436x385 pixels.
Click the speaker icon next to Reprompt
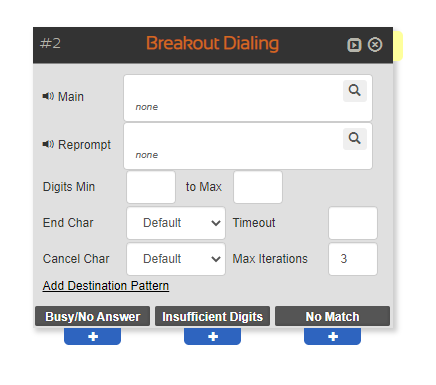pos(48,144)
